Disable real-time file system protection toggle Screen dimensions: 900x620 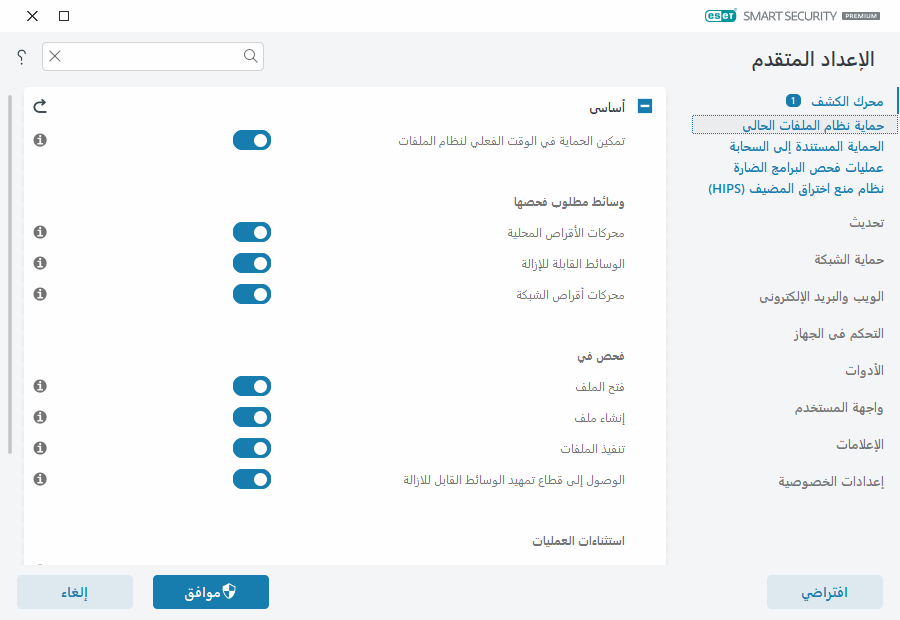252,140
